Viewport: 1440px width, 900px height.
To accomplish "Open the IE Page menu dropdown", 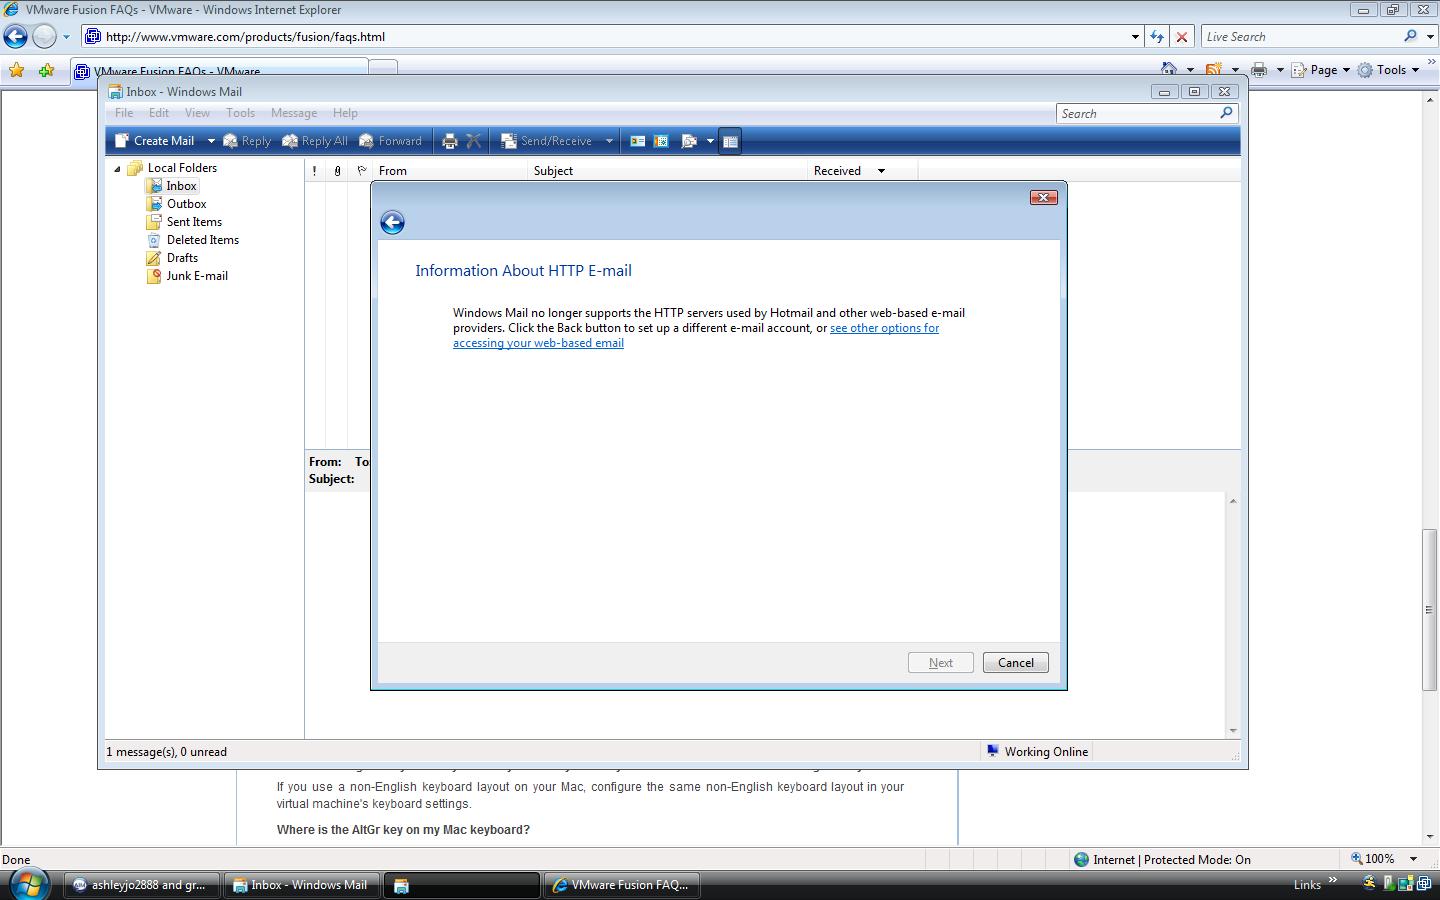I will 1320,70.
